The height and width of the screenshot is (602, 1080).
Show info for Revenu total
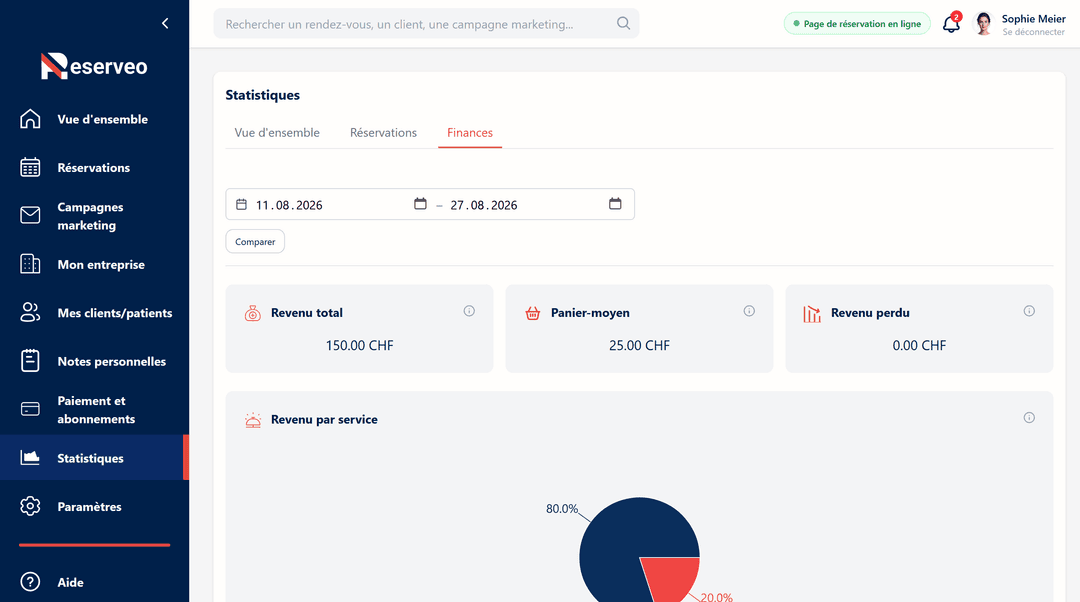click(x=469, y=311)
